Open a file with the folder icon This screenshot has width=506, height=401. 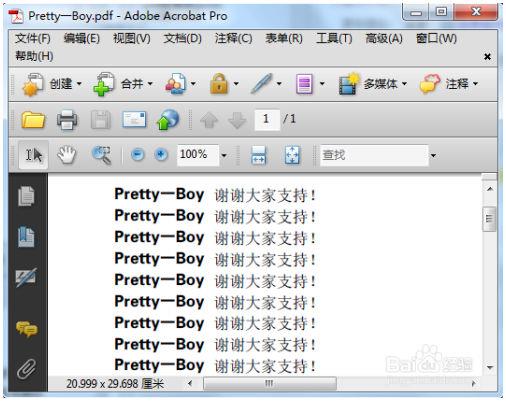(33, 120)
